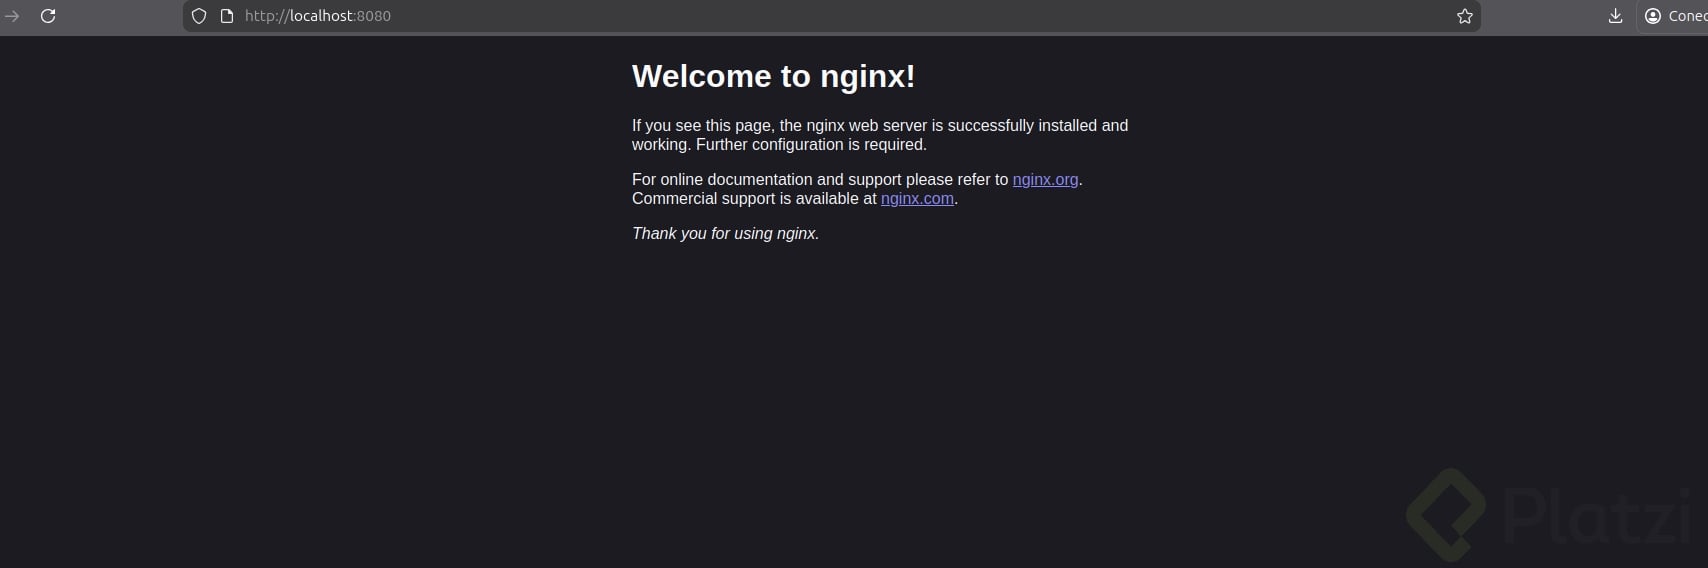This screenshot has height=568, width=1708.
Task: Open the nginx.org link
Action: pyautogui.click(x=1045, y=180)
